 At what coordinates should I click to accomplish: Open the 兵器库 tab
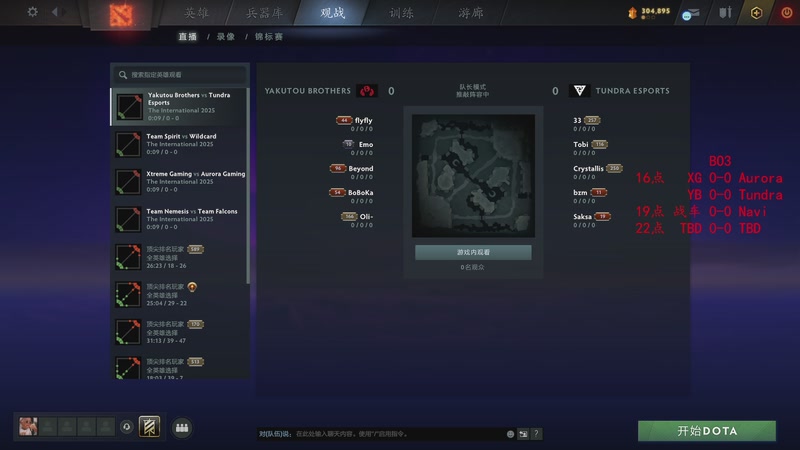point(264,13)
